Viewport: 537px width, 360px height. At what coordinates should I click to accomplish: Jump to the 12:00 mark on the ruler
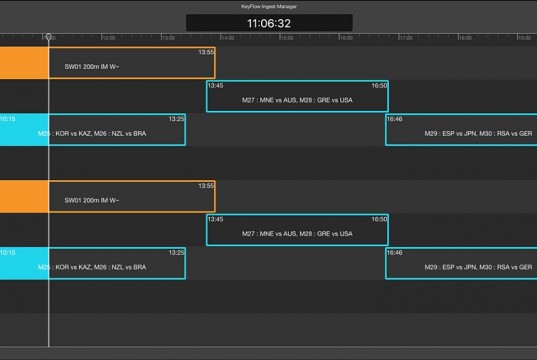(x=109, y=38)
